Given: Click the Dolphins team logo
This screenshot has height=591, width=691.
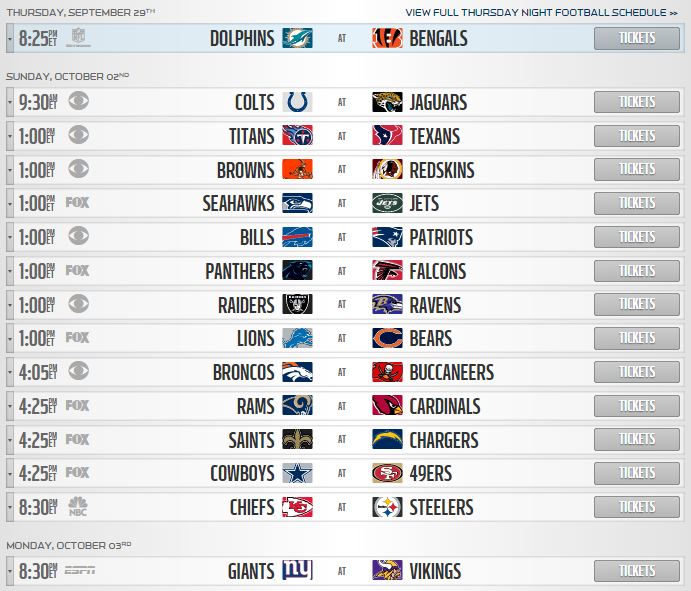Looking at the screenshot, I should point(297,38).
